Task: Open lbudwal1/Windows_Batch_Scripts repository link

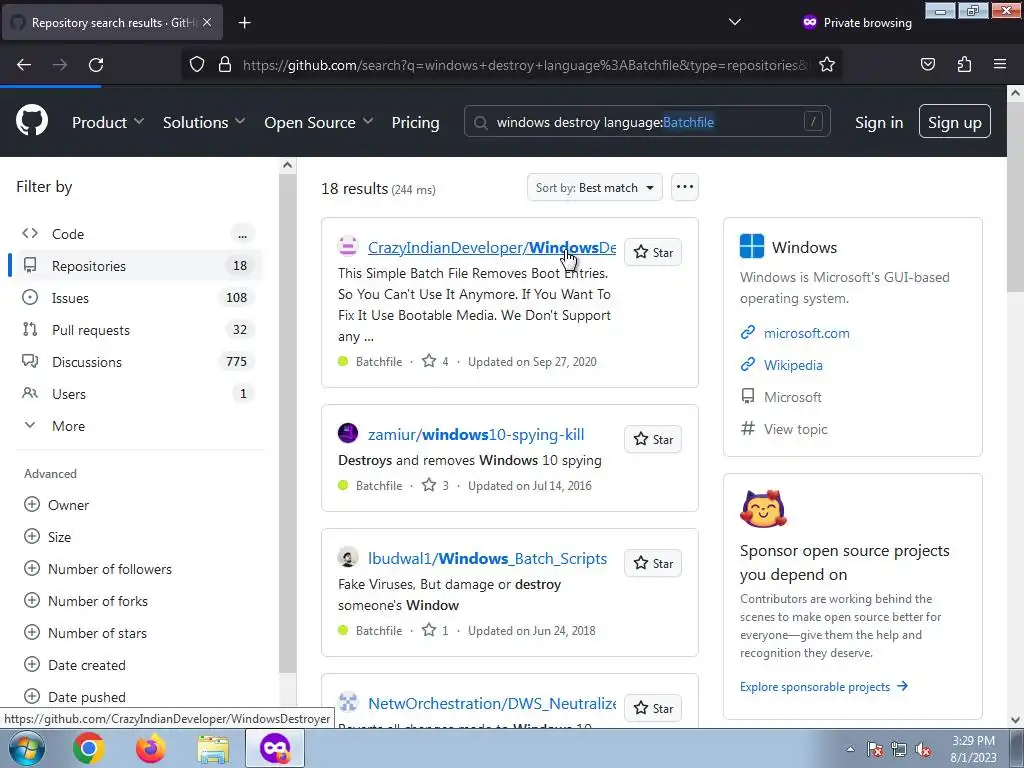Action: pyautogui.click(x=487, y=558)
